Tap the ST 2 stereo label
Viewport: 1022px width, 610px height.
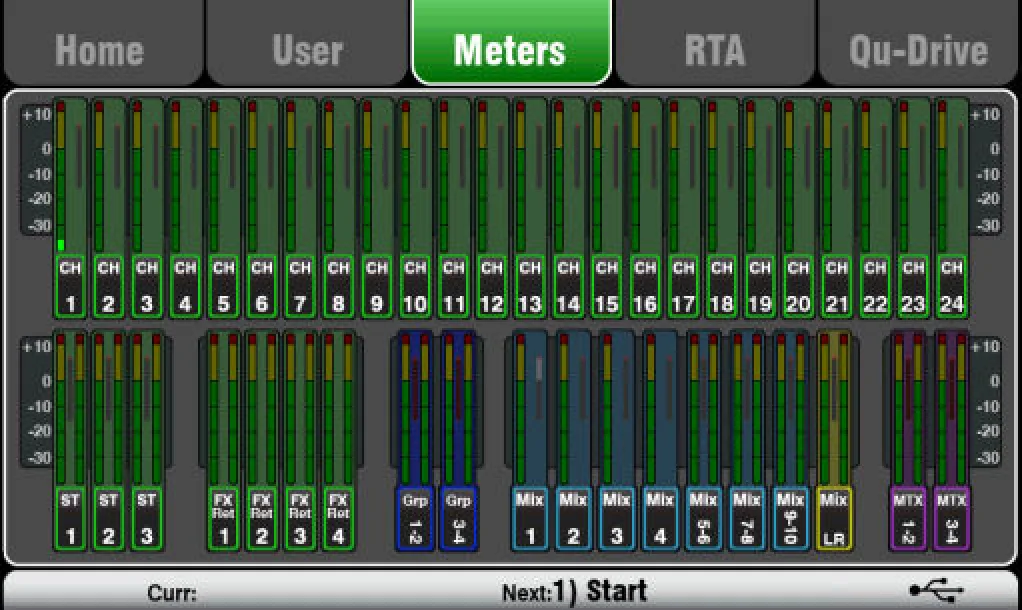[x=108, y=519]
